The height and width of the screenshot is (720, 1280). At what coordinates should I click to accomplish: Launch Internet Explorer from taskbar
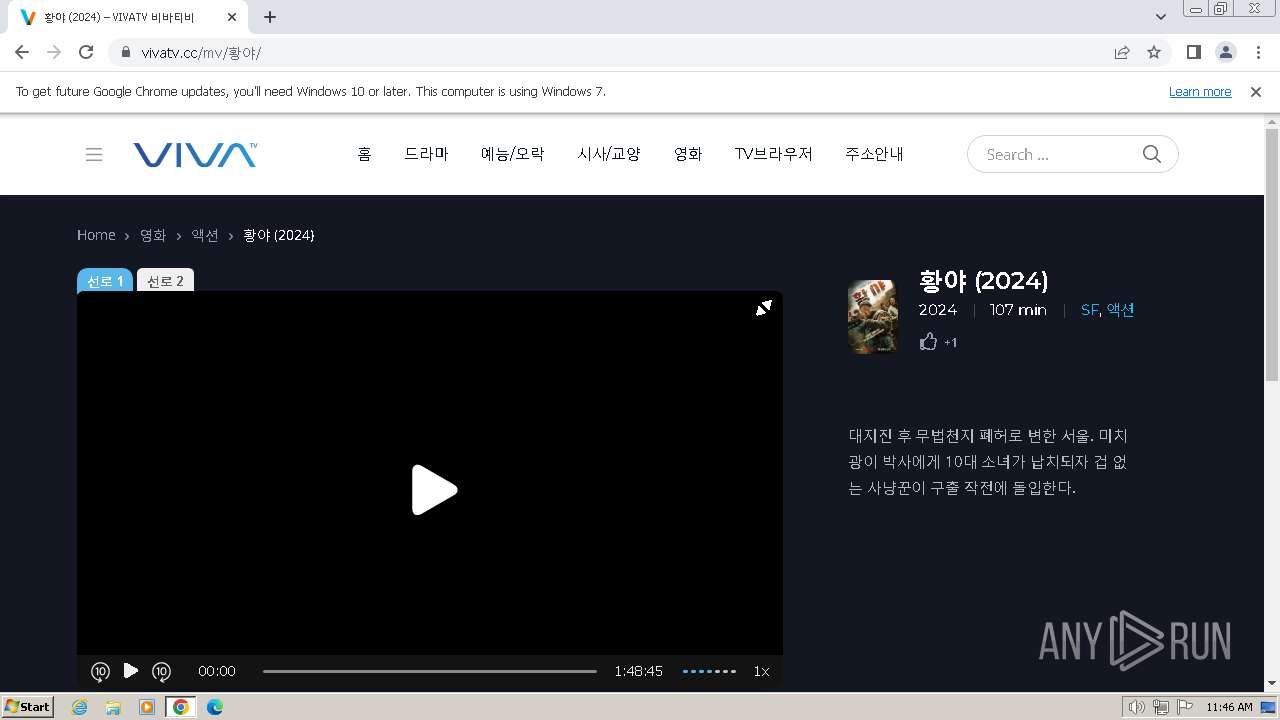[x=79, y=707]
